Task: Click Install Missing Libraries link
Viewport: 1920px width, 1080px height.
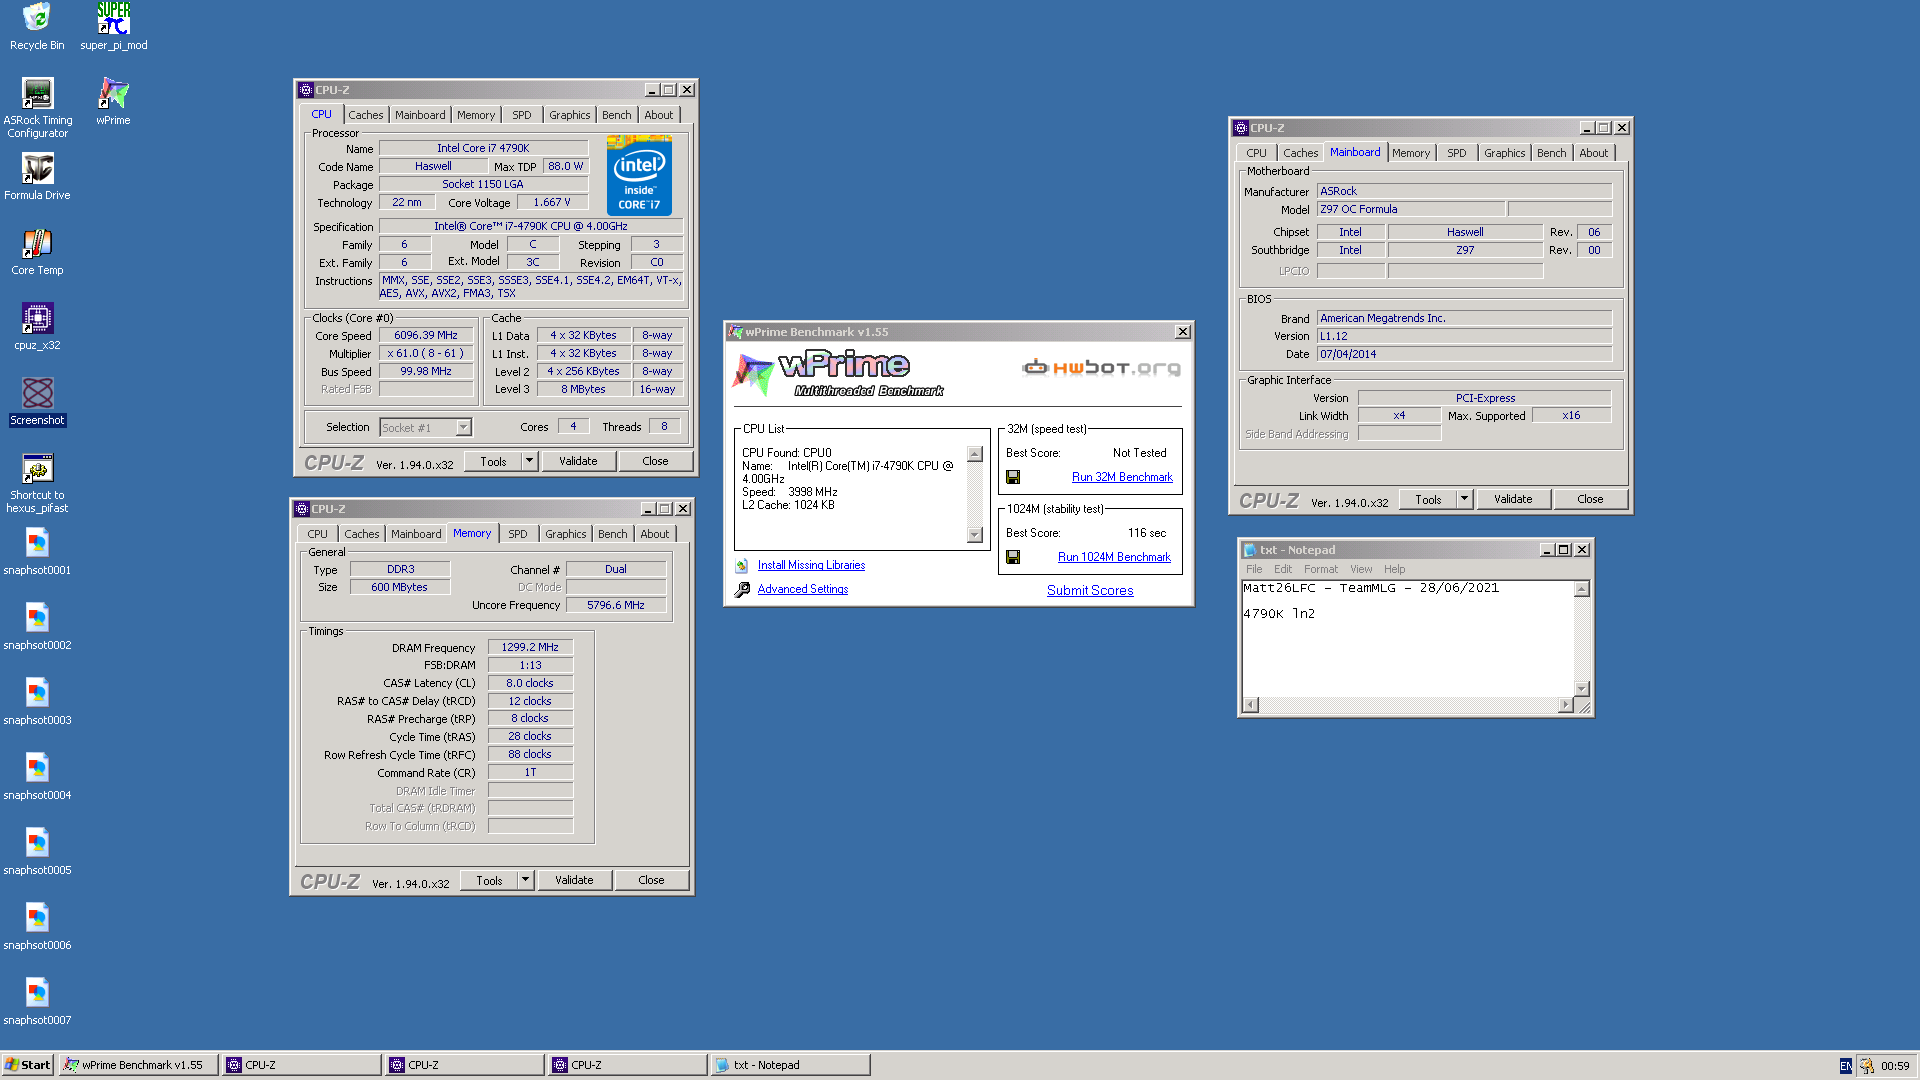Action: (811, 565)
